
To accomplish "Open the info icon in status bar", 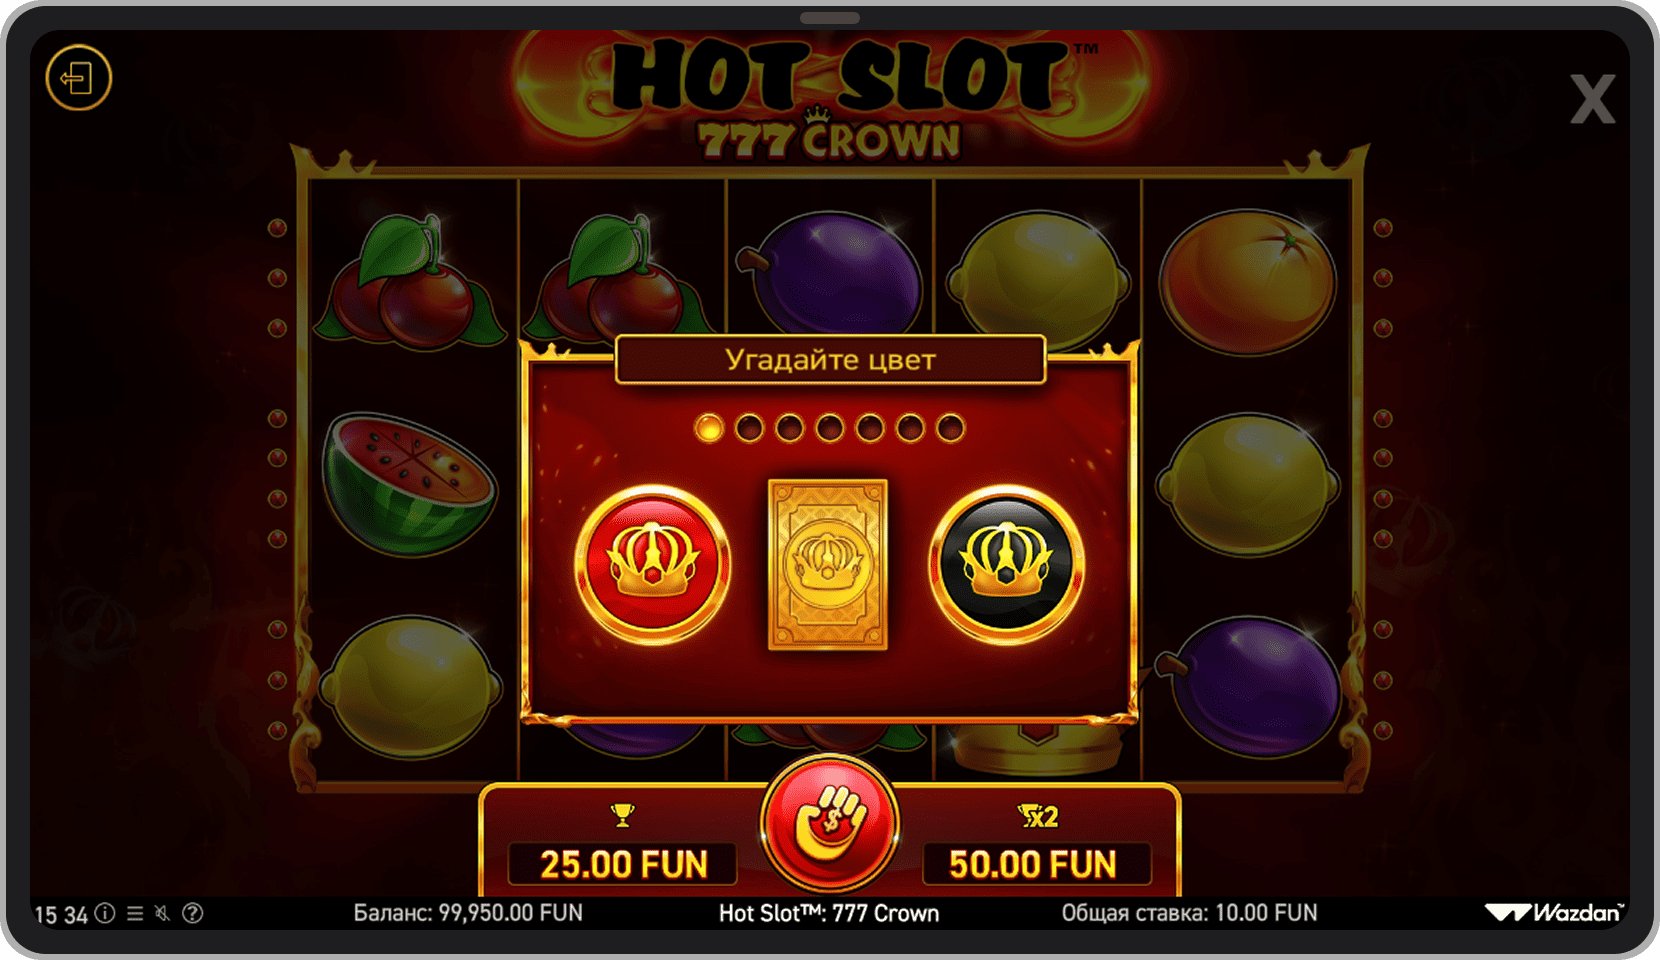I will coord(105,913).
